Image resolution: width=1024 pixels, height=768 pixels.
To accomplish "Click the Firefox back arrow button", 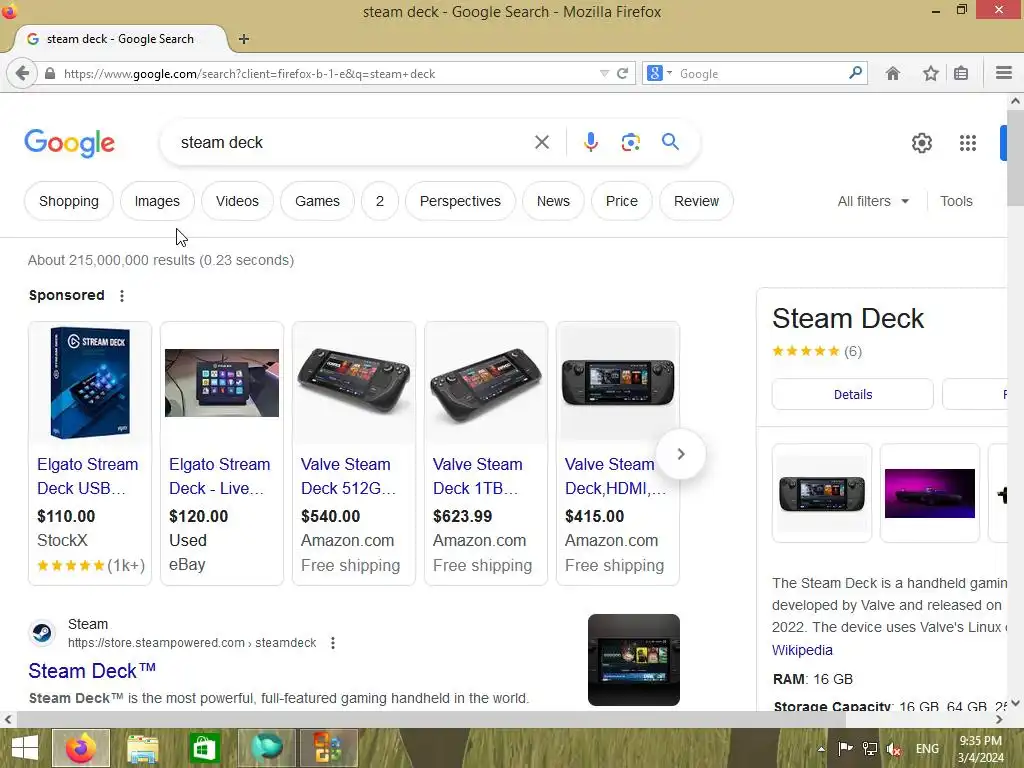I will (22, 73).
